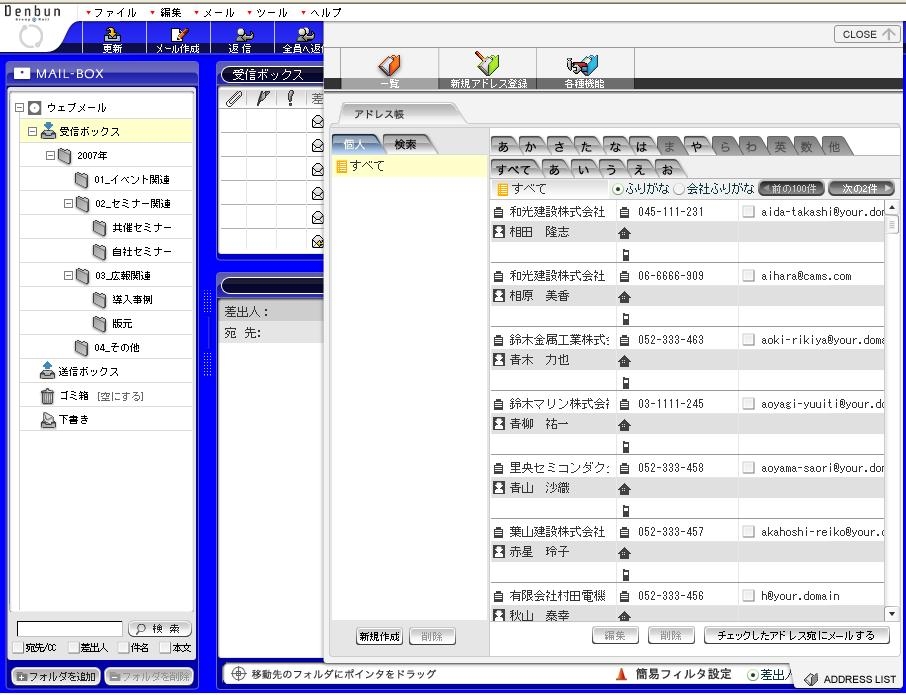The width and height of the screenshot is (906, 695).
Task: Click address list scrollbar up arrow
Action: tap(892, 207)
